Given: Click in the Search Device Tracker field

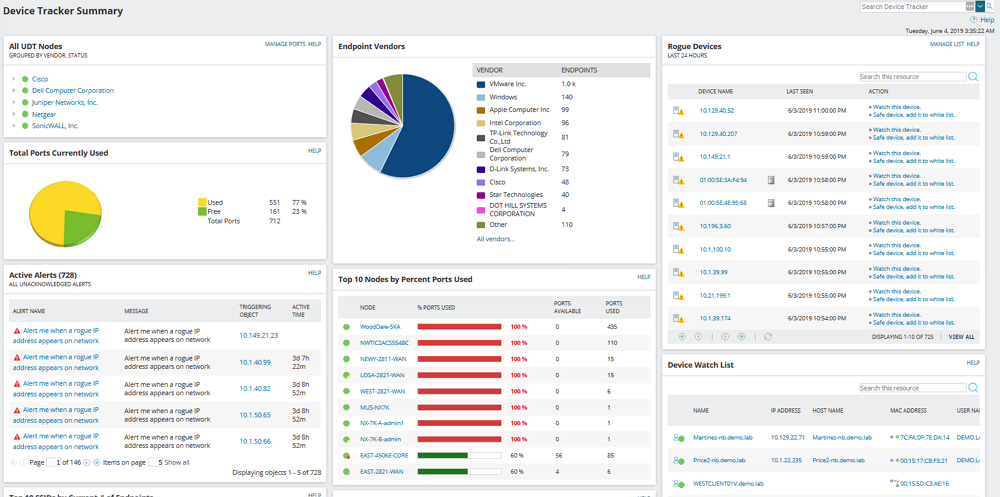Looking at the screenshot, I should (x=913, y=6).
